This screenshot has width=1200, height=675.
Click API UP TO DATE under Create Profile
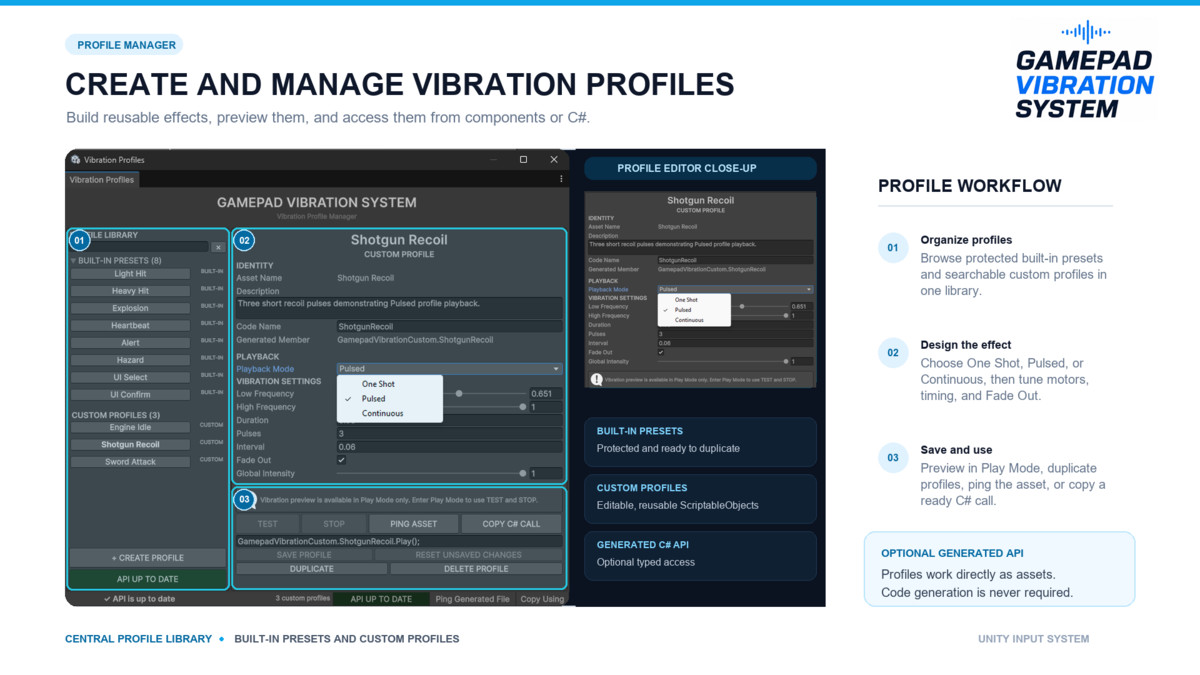[x=148, y=579]
